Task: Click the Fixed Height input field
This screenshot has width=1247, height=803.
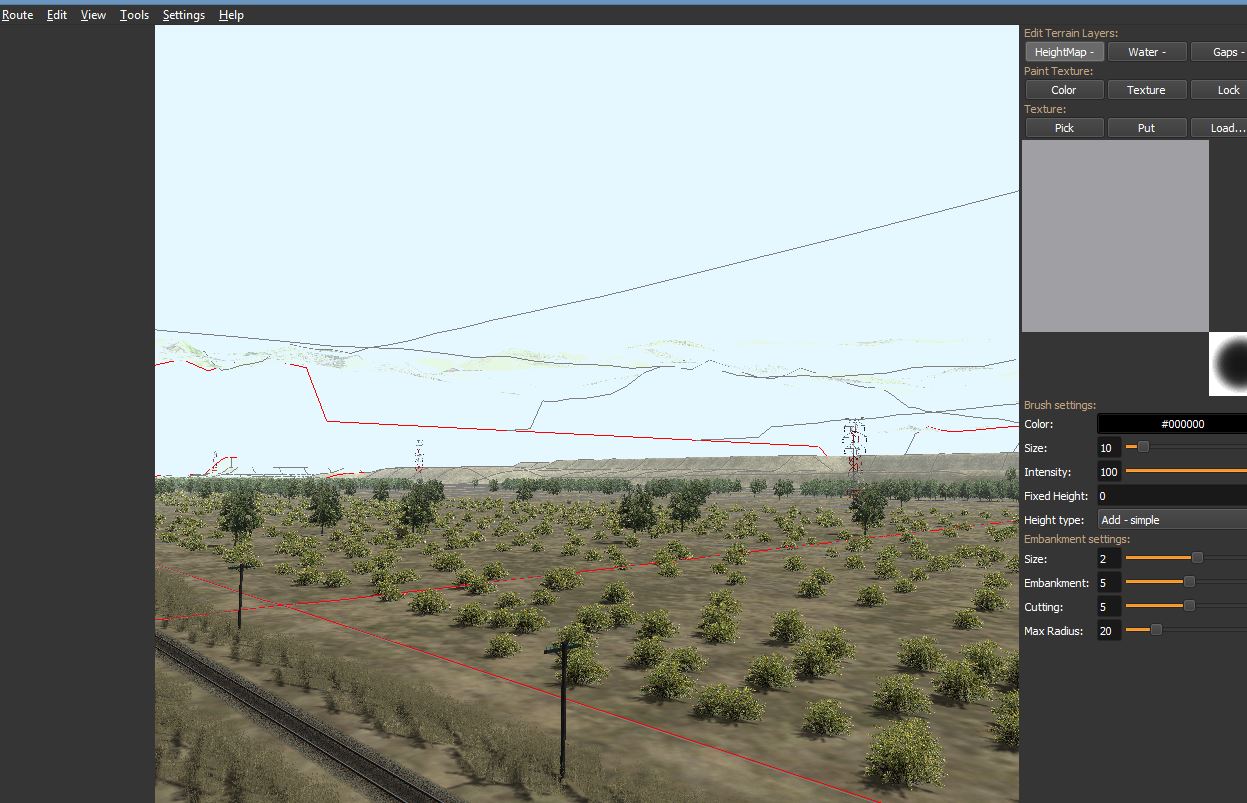Action: pos(1172,496)
